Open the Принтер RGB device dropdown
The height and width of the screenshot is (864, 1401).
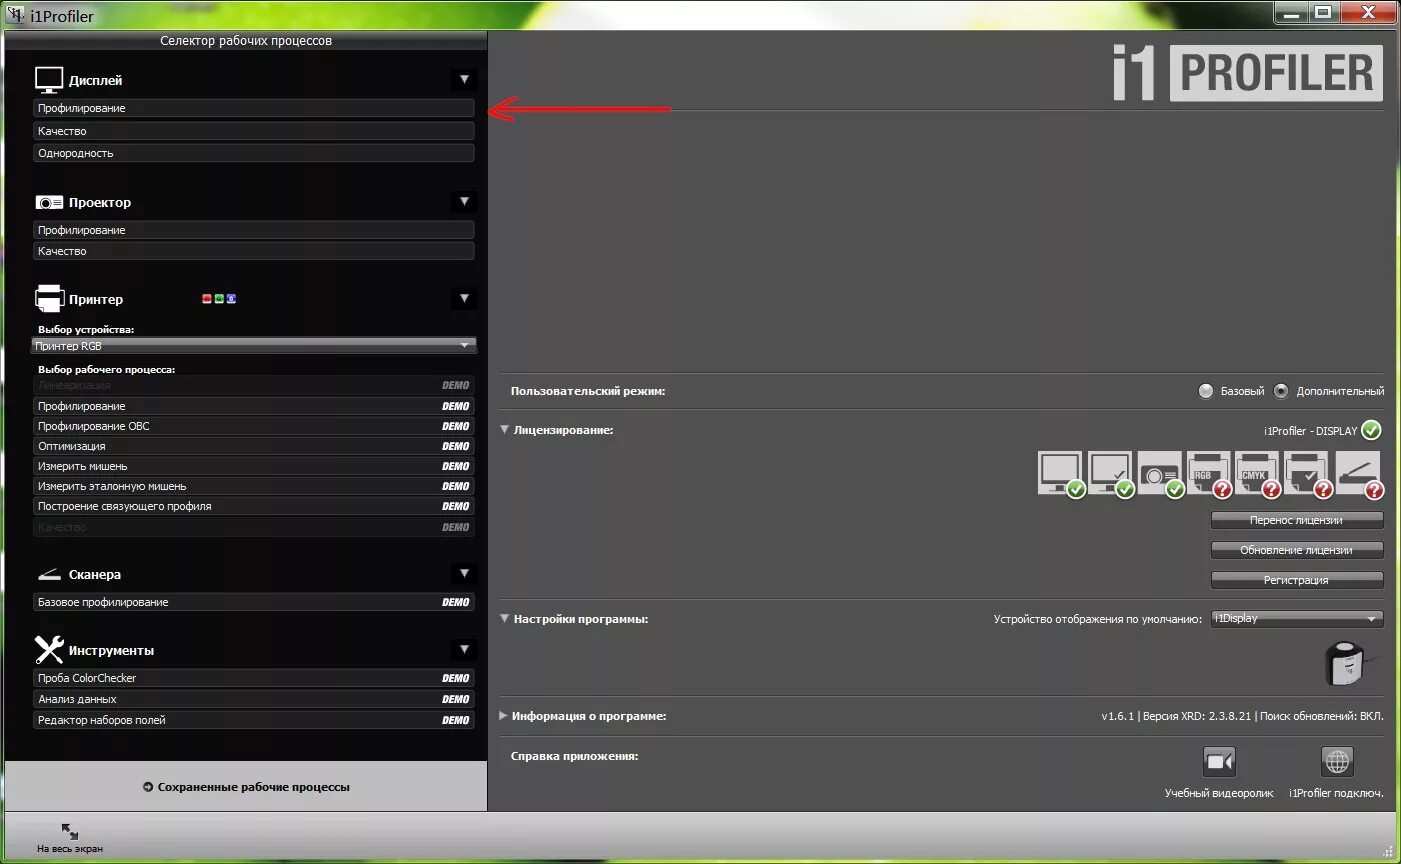pos(254,345)
